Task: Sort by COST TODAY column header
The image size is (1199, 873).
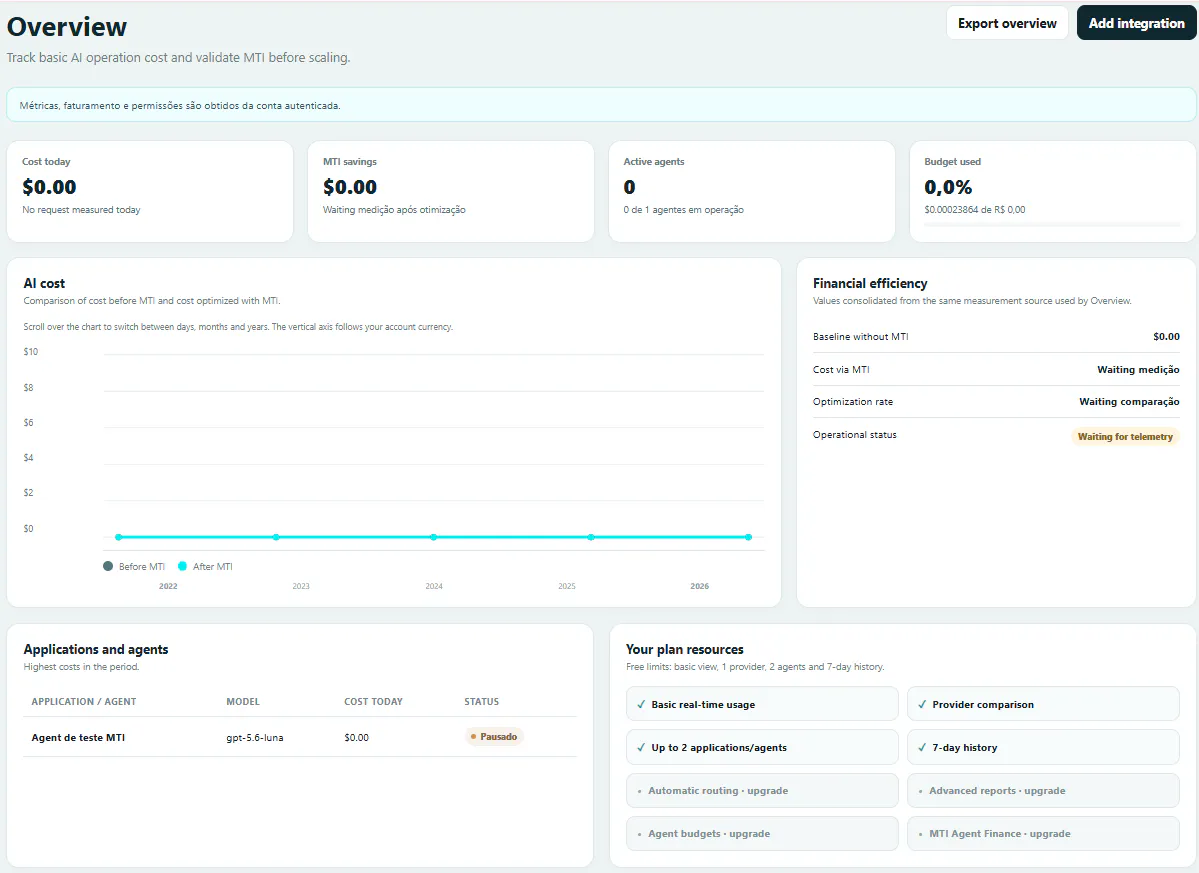Action: [x=373, y=702]
